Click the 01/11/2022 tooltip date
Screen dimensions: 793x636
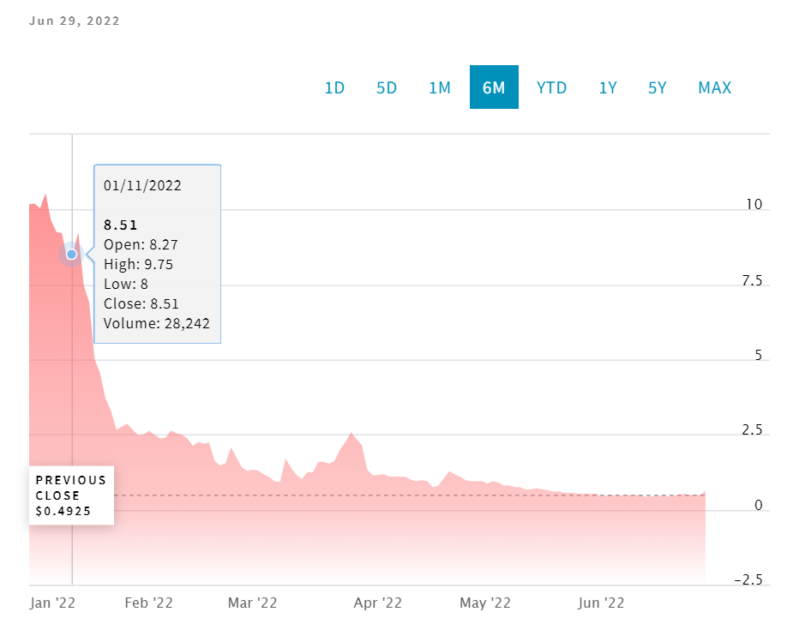click(x=142, y=186)
